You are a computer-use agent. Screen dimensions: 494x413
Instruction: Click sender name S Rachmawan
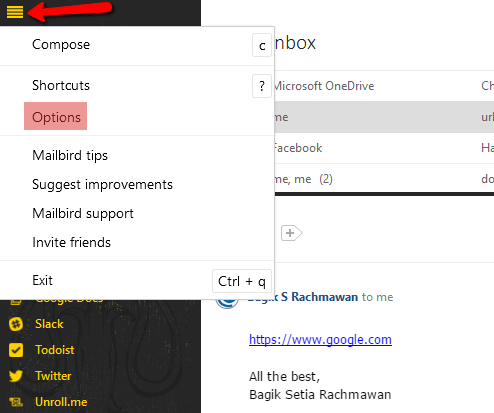click(319, 297)
